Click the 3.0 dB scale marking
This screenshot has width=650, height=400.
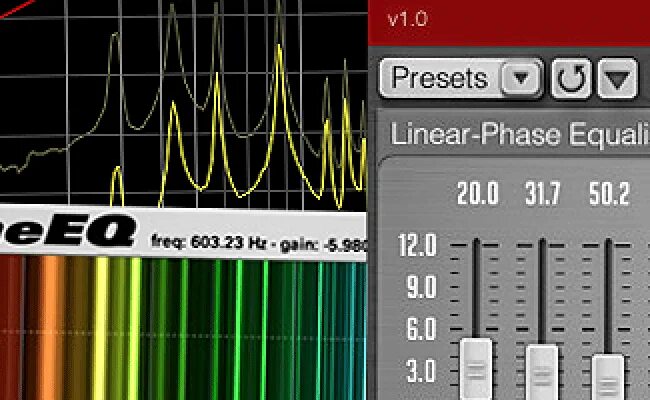pos(422,371)
